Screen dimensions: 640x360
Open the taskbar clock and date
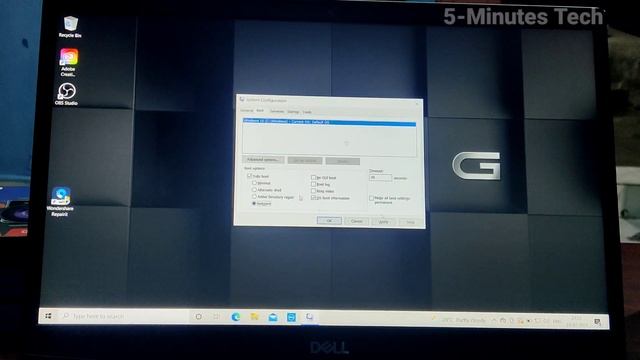point(576,322)
